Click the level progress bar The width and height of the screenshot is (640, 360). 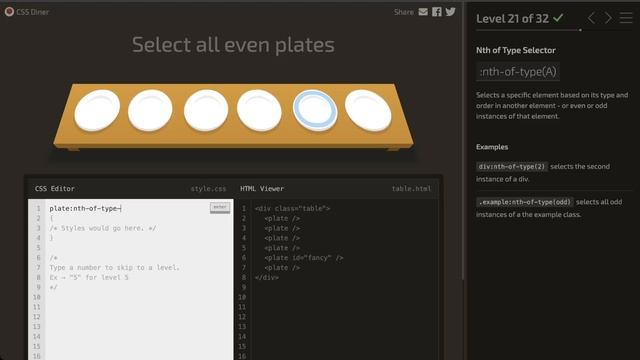[x=554, y=30]
